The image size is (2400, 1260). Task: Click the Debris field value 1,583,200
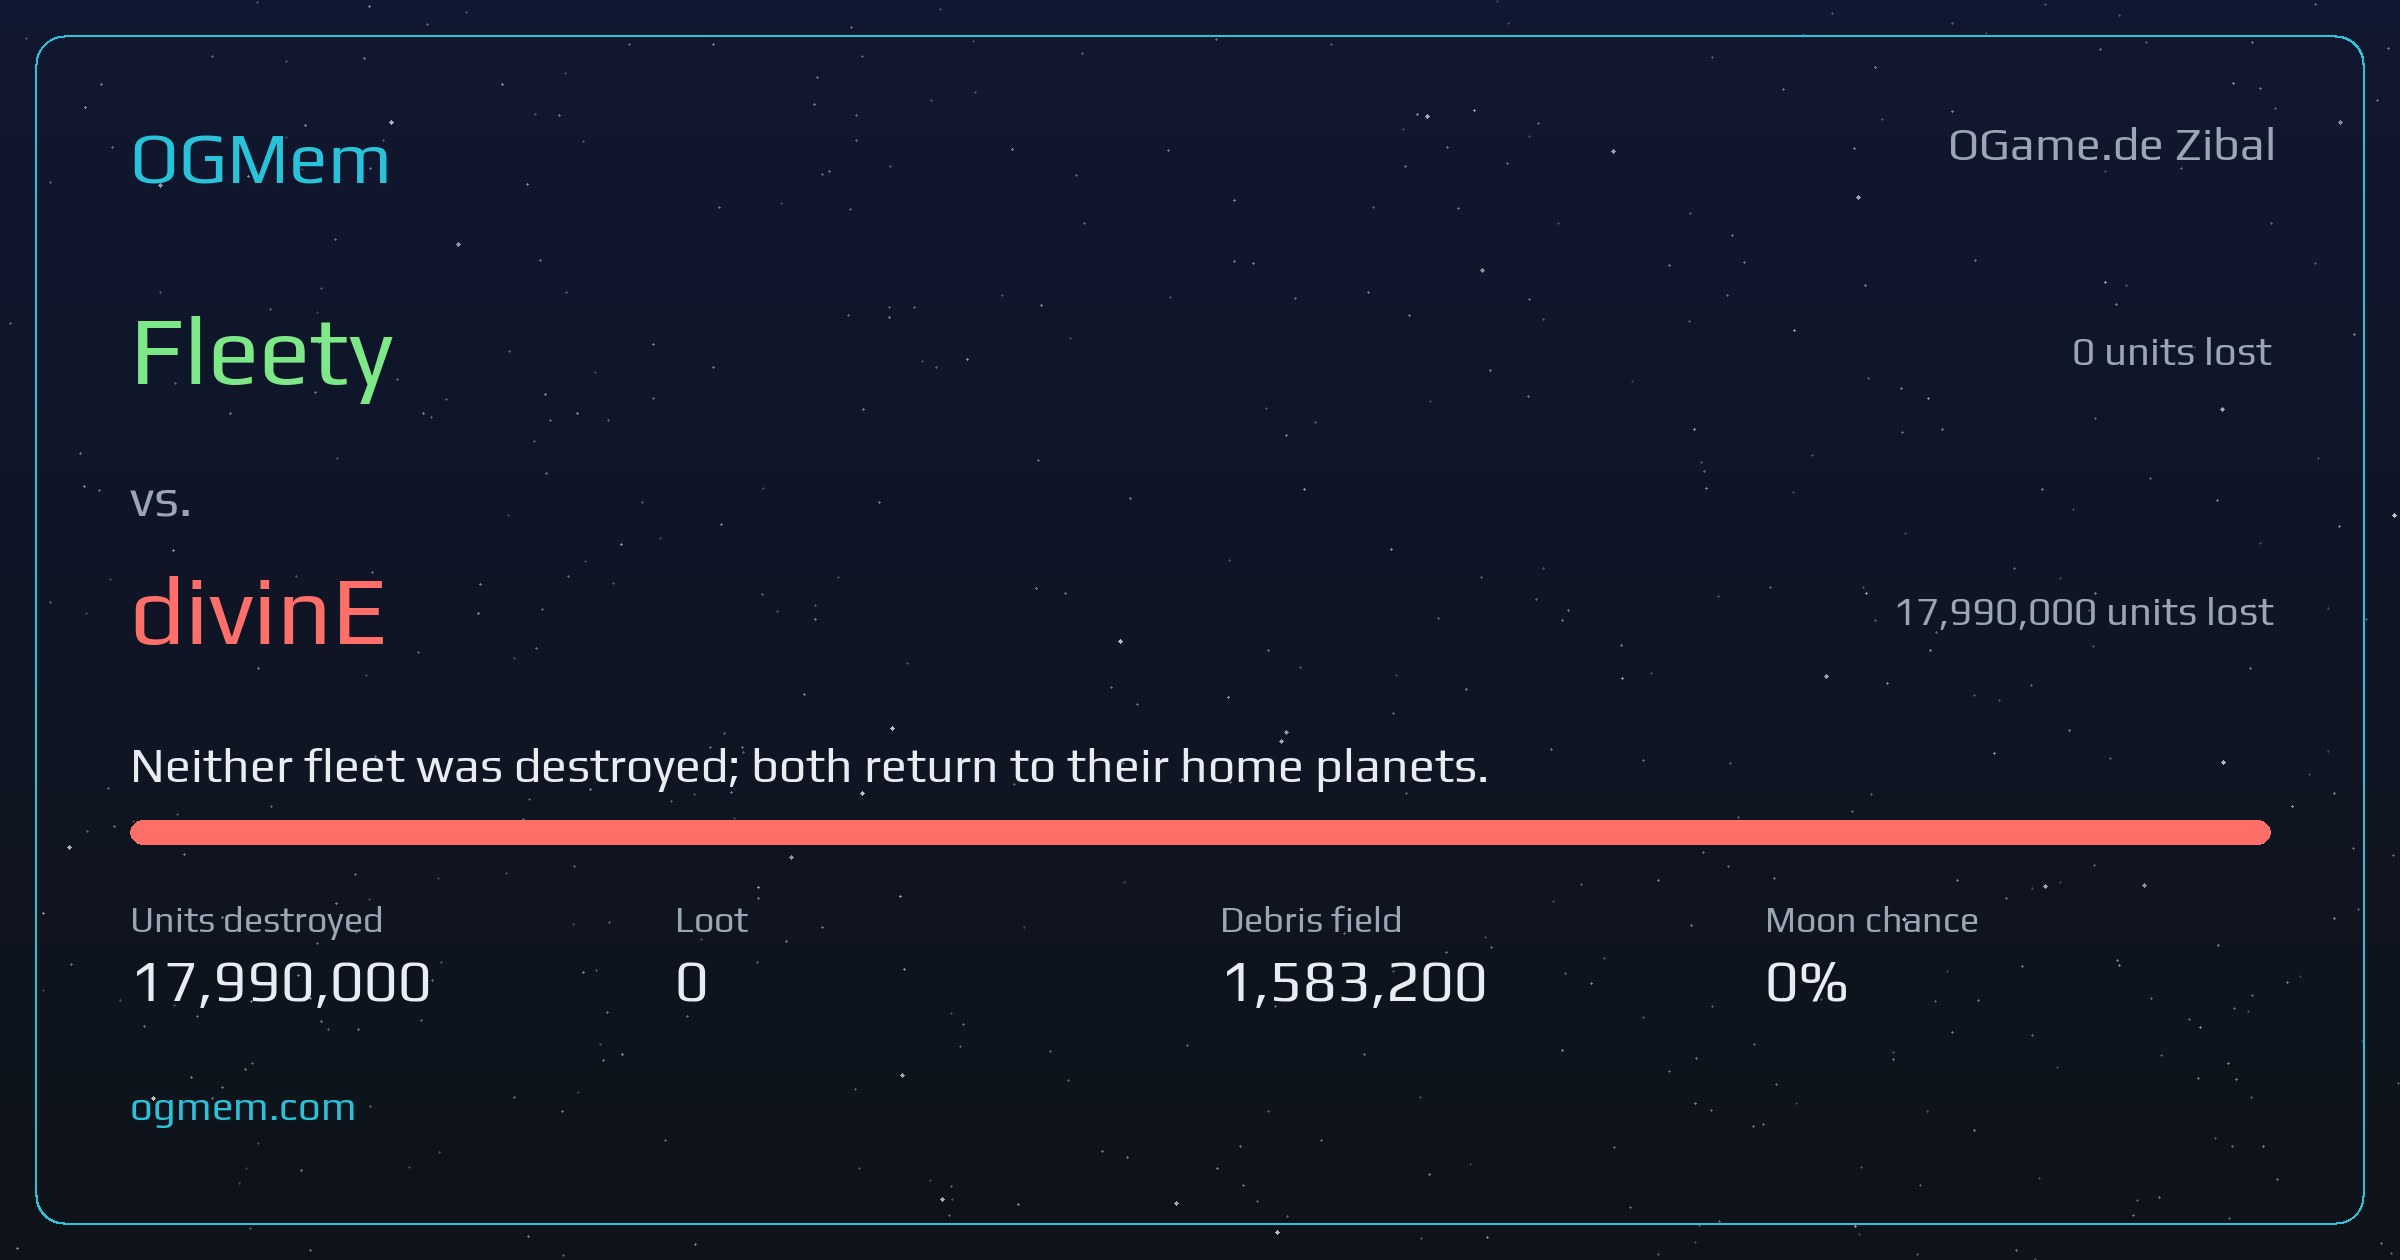[x=1354, y=982]
